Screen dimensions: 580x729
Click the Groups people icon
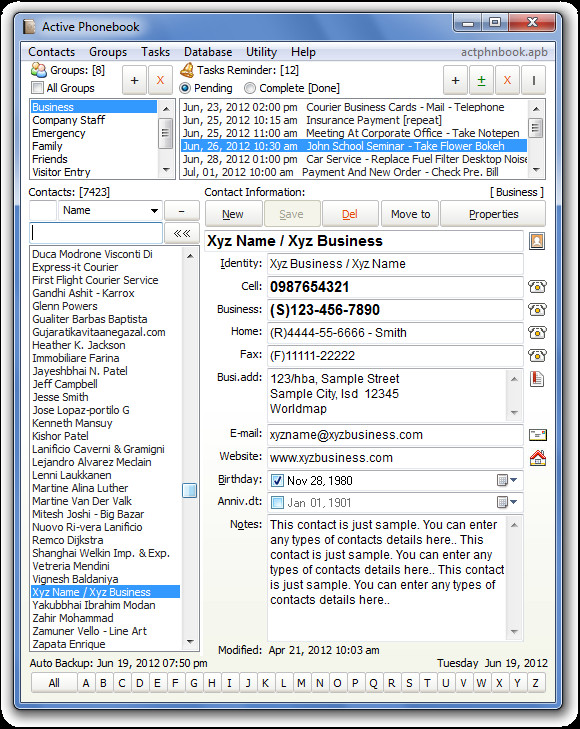point(39,70)
